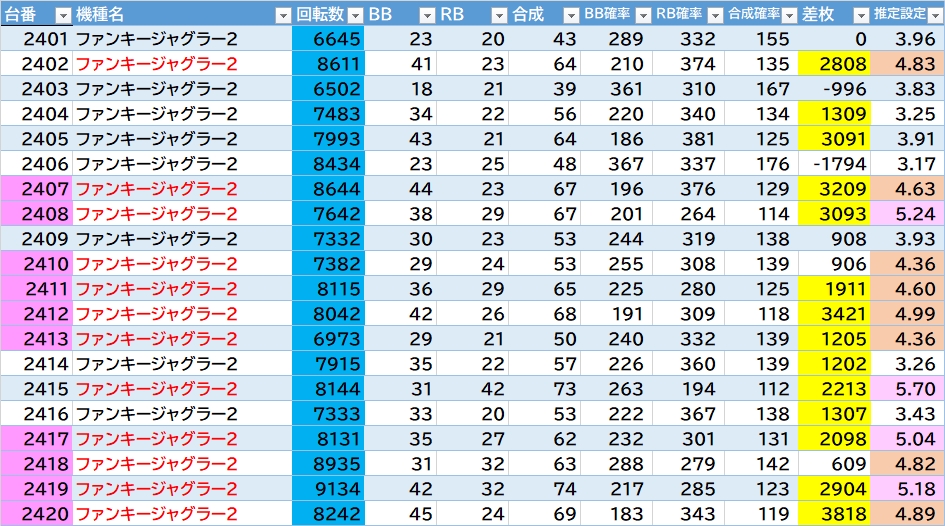This screenshot has height=526, width=945.
Task: Select the 回転数 cell showing 8611
Action: [x=329, y=64]
